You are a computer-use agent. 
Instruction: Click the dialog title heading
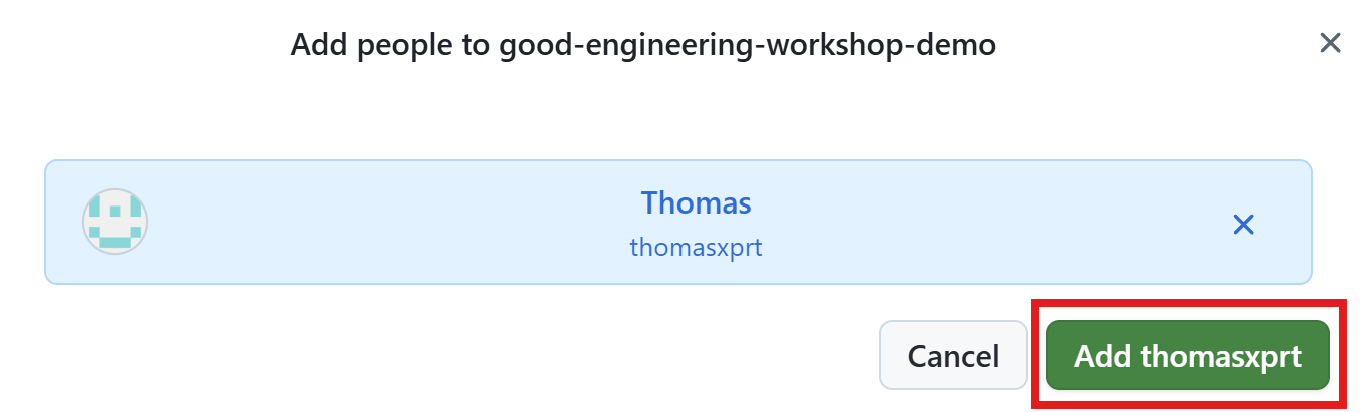[x=643, y=45]
